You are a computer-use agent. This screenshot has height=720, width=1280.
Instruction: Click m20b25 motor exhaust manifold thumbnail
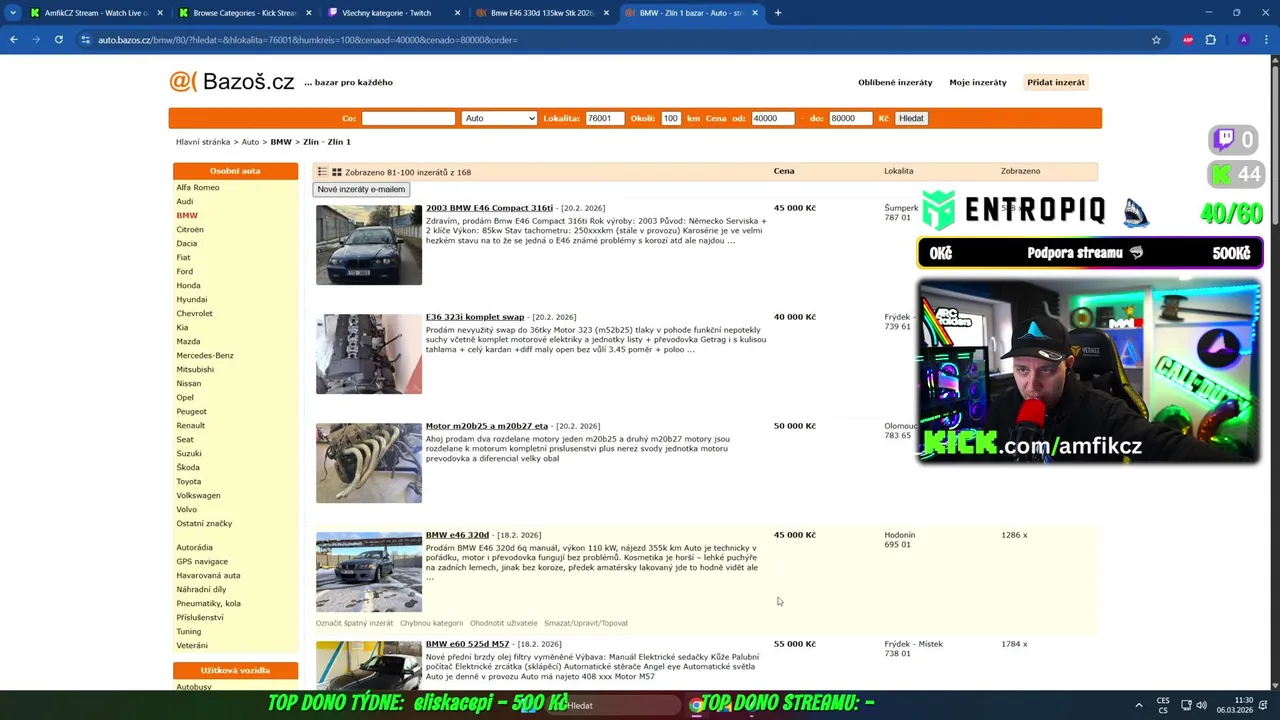[369, 463]
